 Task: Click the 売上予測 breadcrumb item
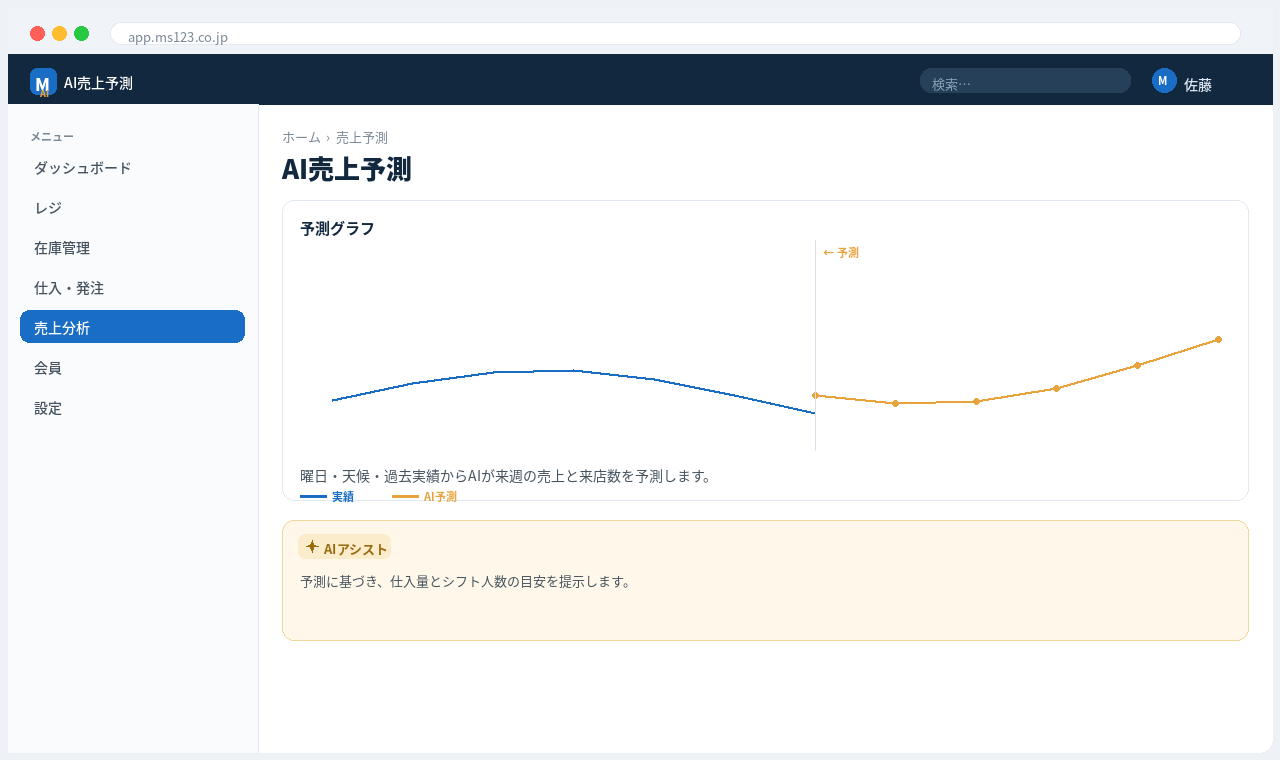(362, 138)
